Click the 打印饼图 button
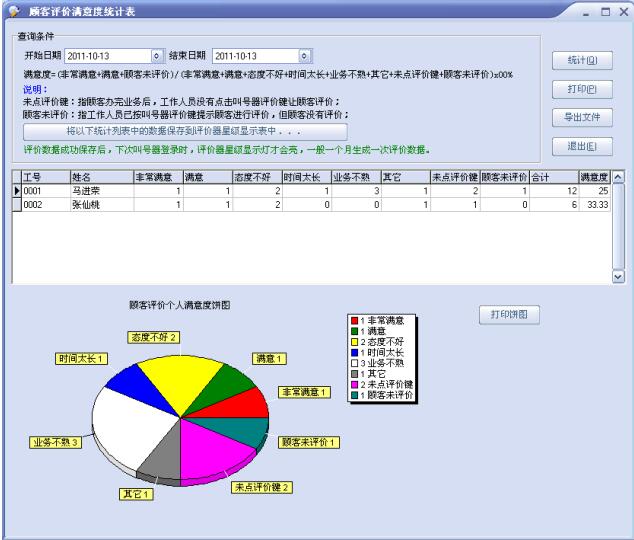The image size is (634, 540). [510, 314]
